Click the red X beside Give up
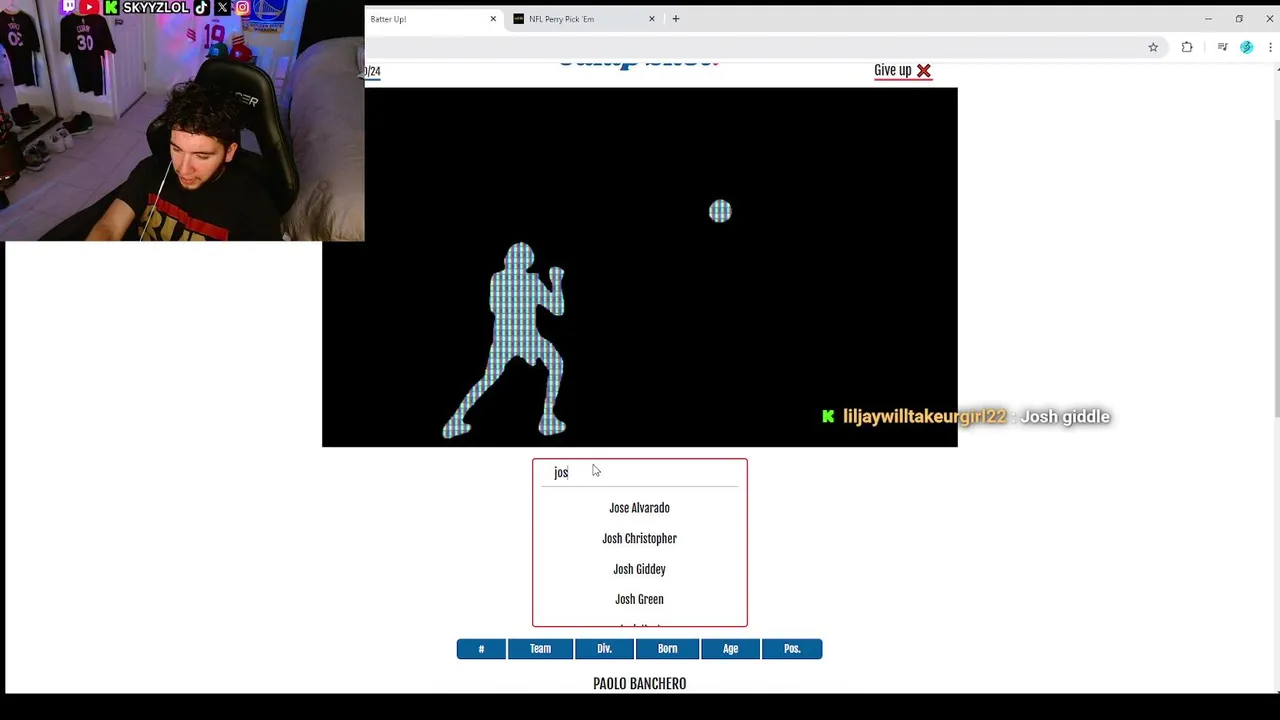The height and width of the screenshot is (720, 1280). [924, 71]
